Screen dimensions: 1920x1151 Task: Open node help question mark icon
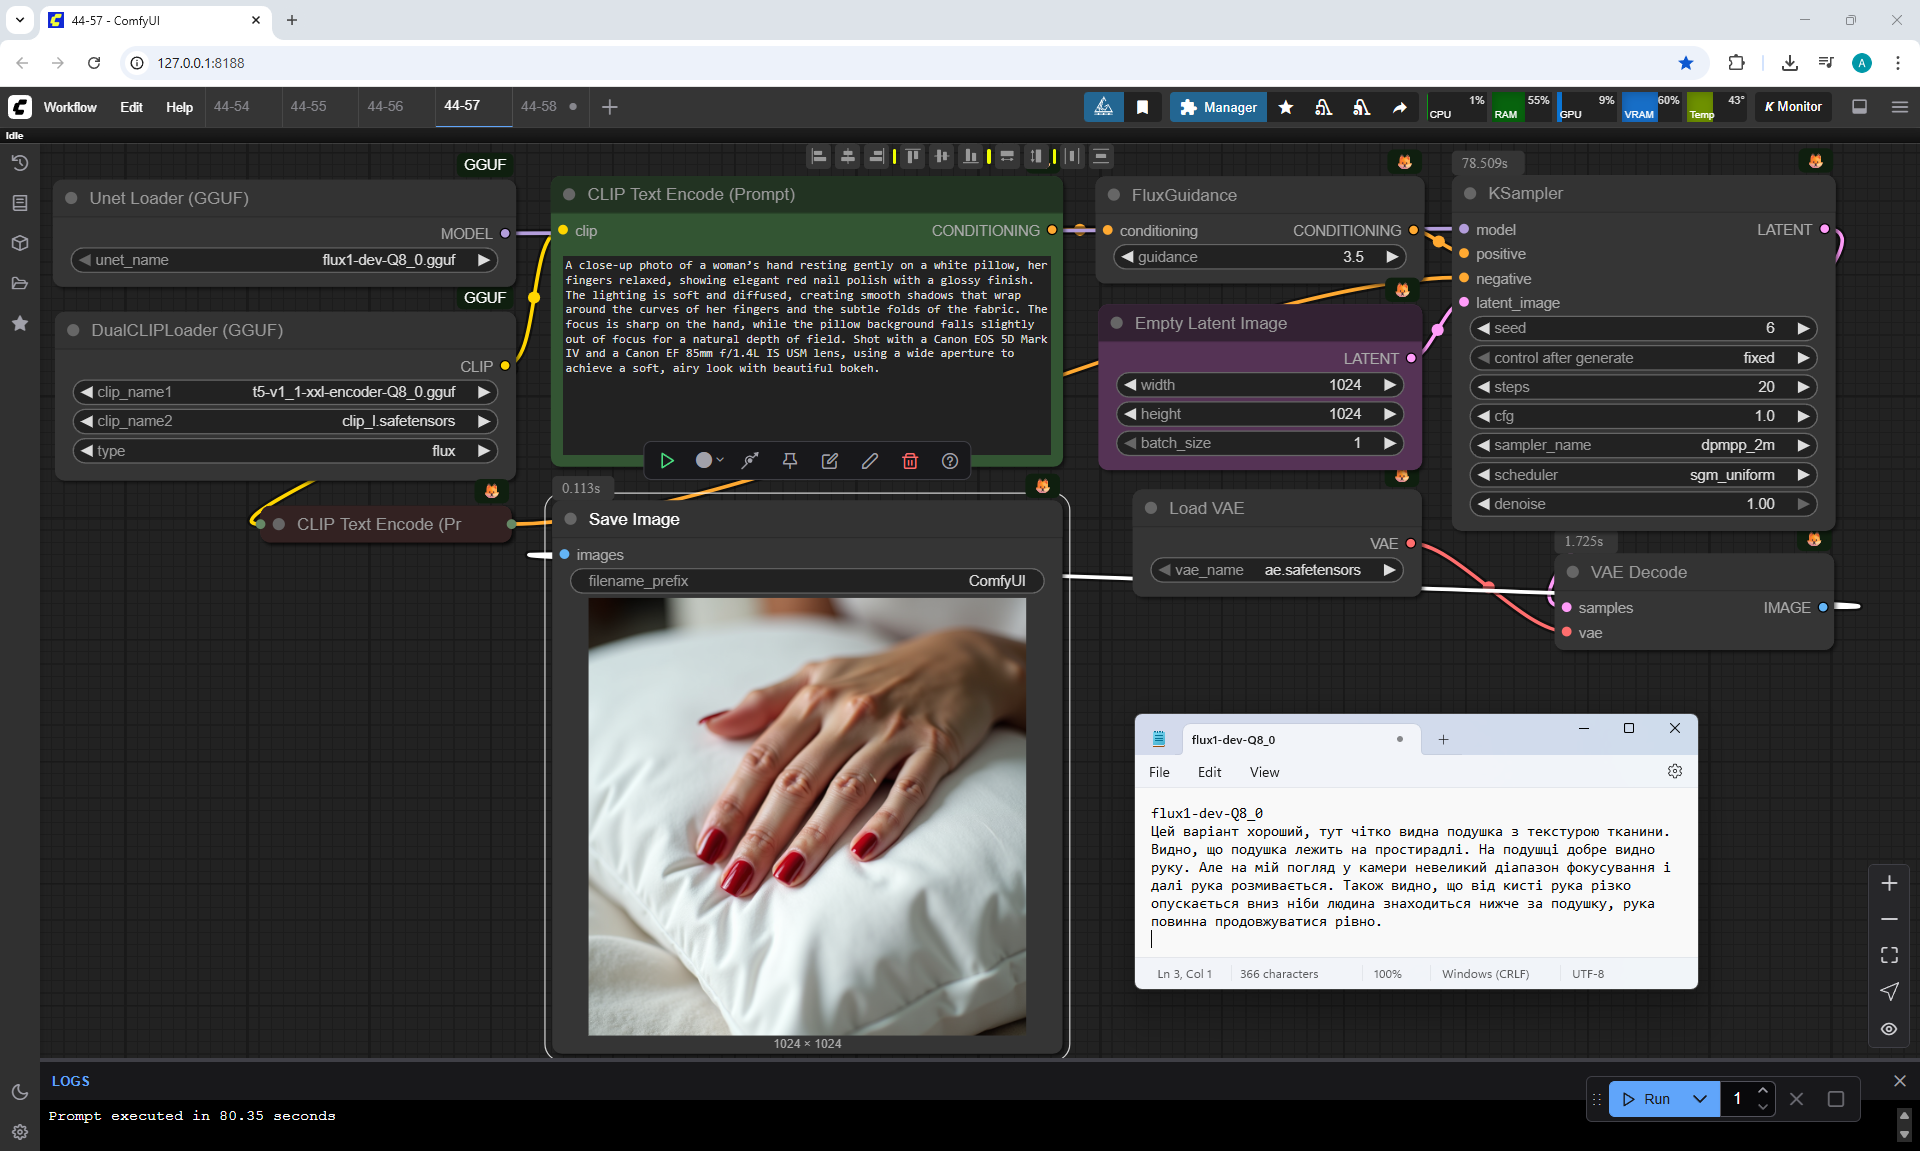pos(949,461)
